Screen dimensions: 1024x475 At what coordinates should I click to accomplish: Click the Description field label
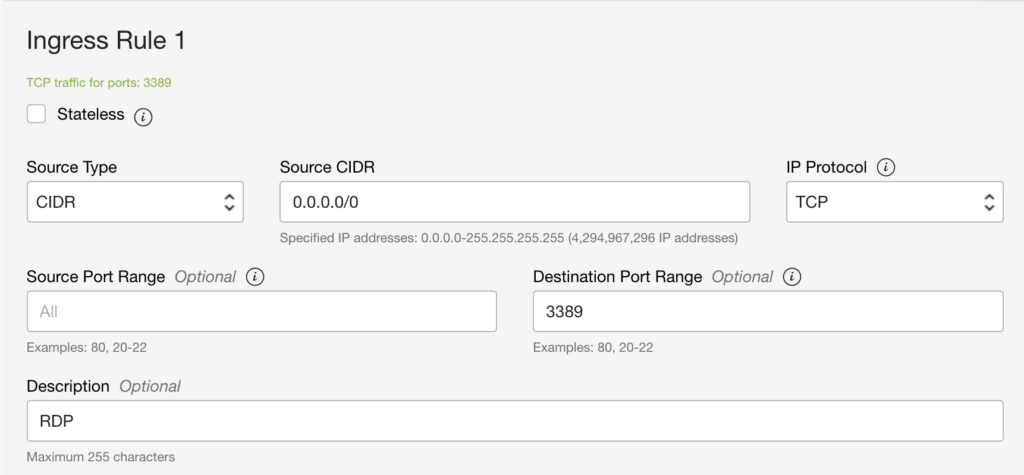coord(67,386)
